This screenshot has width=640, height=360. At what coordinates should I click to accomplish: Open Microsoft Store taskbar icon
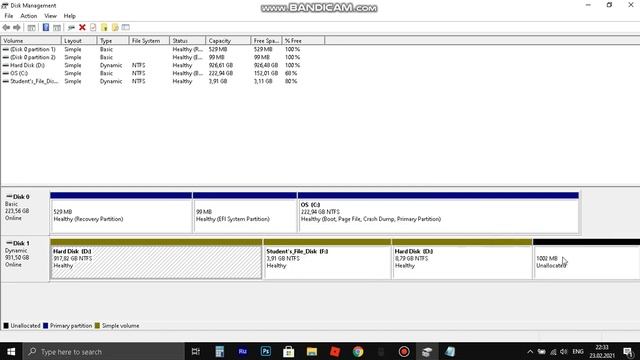[289, 351]
